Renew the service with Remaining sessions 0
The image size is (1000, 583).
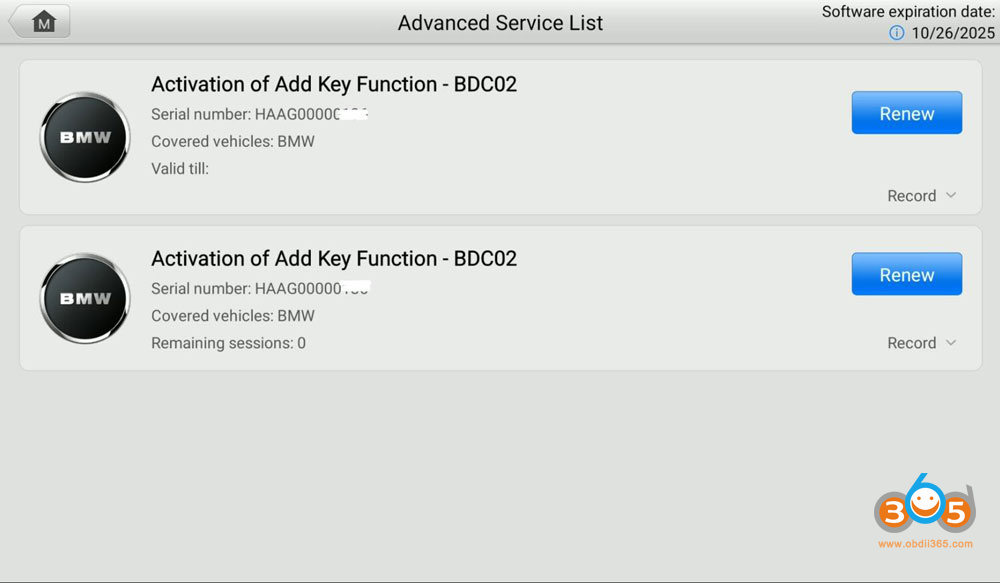pyautogui.click(x=906, y=274)
